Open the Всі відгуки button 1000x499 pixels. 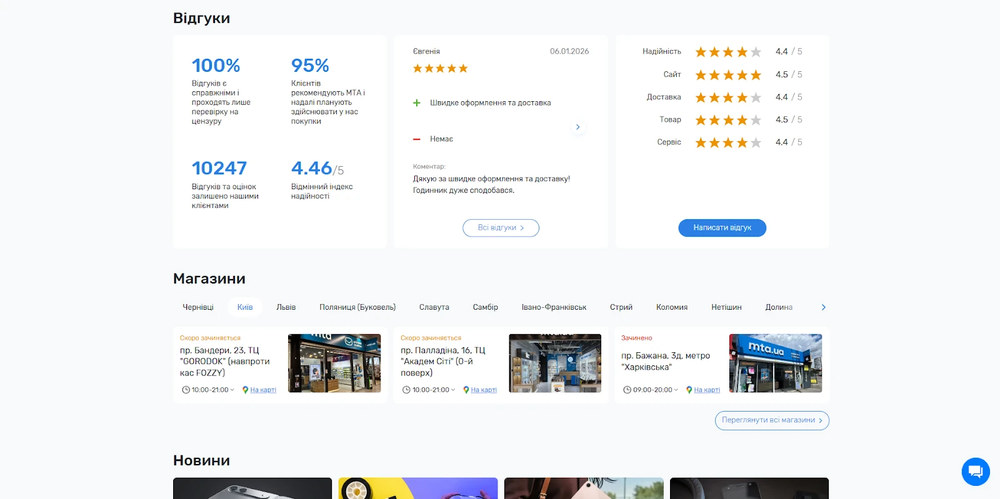500,228
